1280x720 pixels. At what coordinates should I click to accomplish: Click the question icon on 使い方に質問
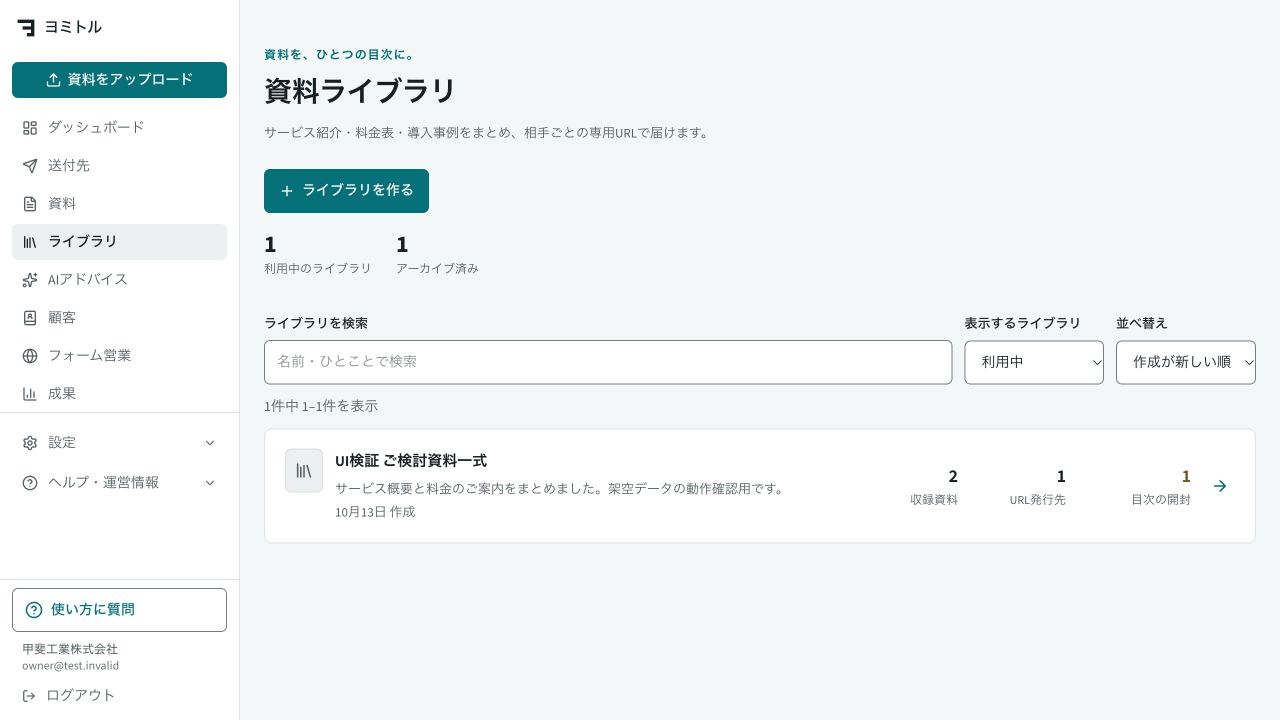34,610
